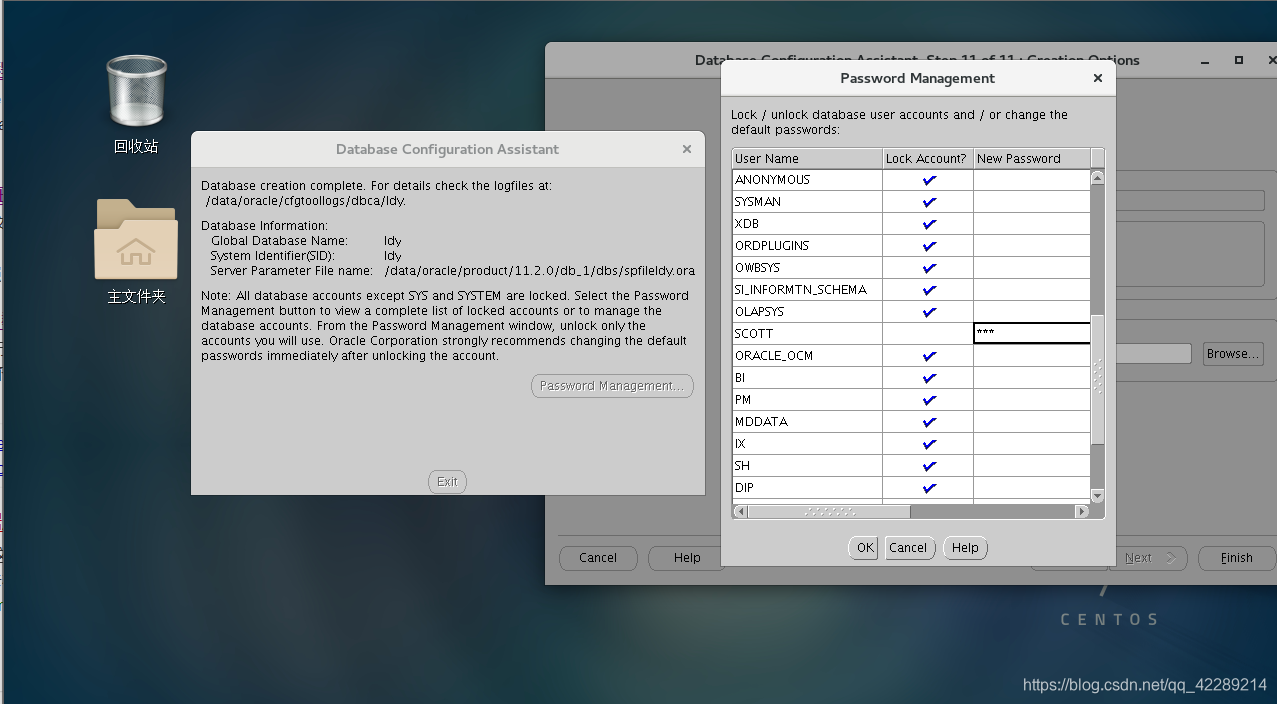Click OK in the Password Management dialog
Viewport: 1277px width, 704px height.
862,547
